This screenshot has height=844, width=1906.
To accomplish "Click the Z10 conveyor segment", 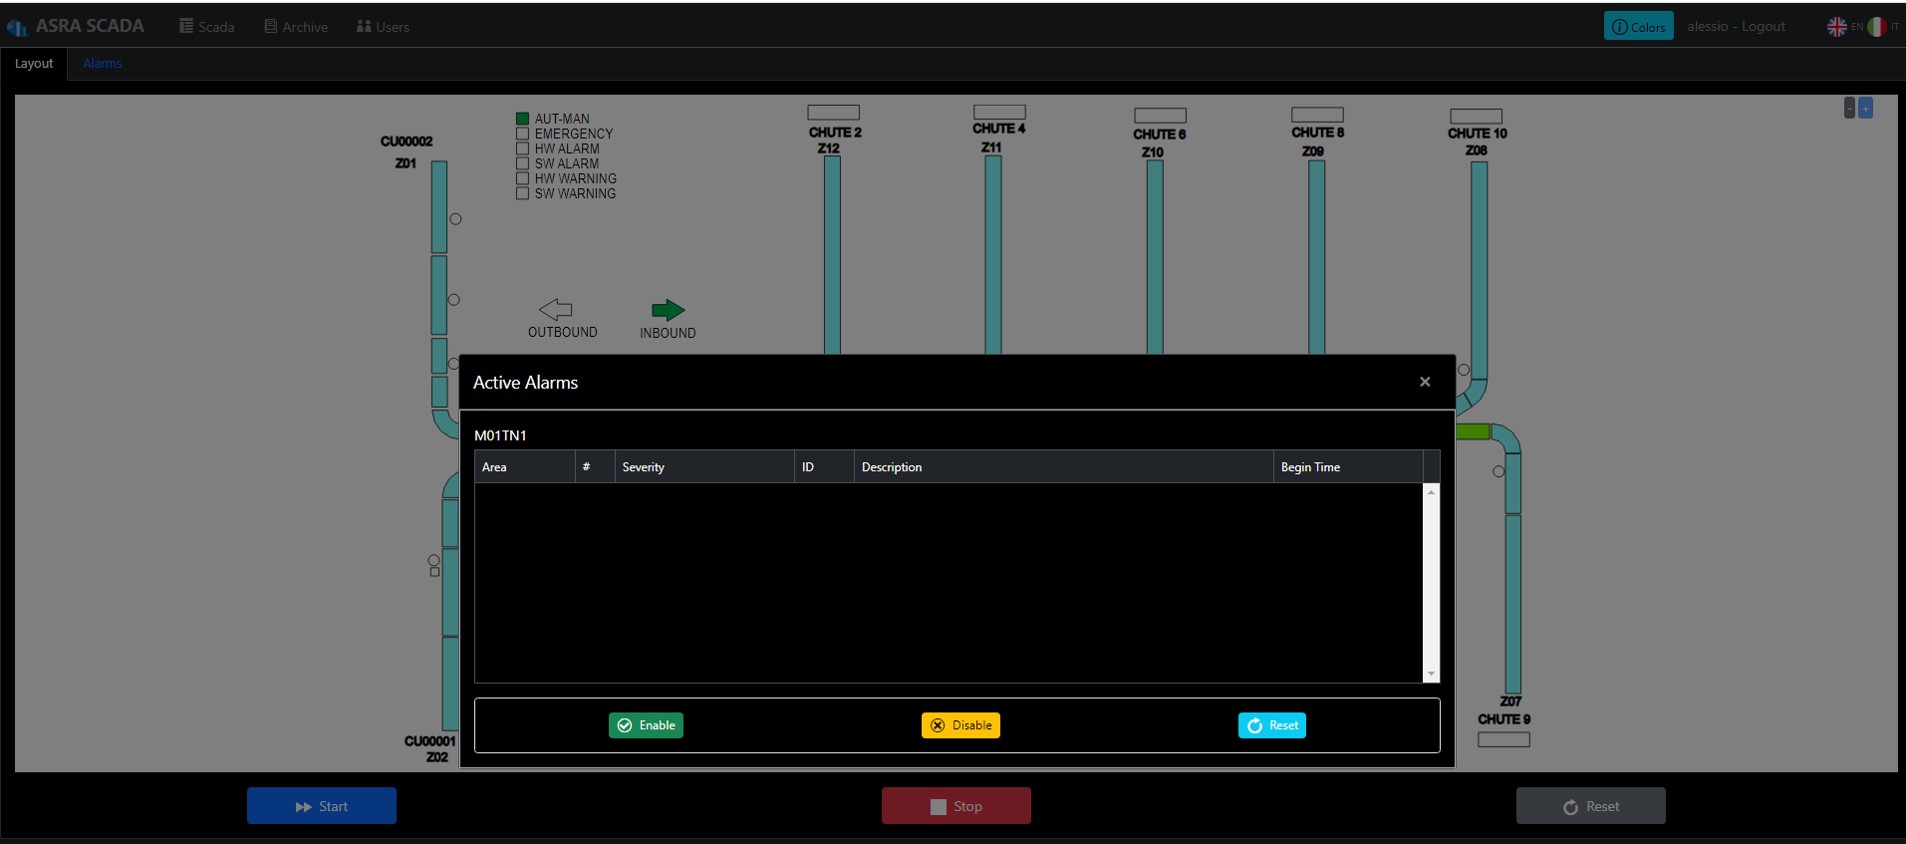I will pyautogui.click(x=1155, y=257).
